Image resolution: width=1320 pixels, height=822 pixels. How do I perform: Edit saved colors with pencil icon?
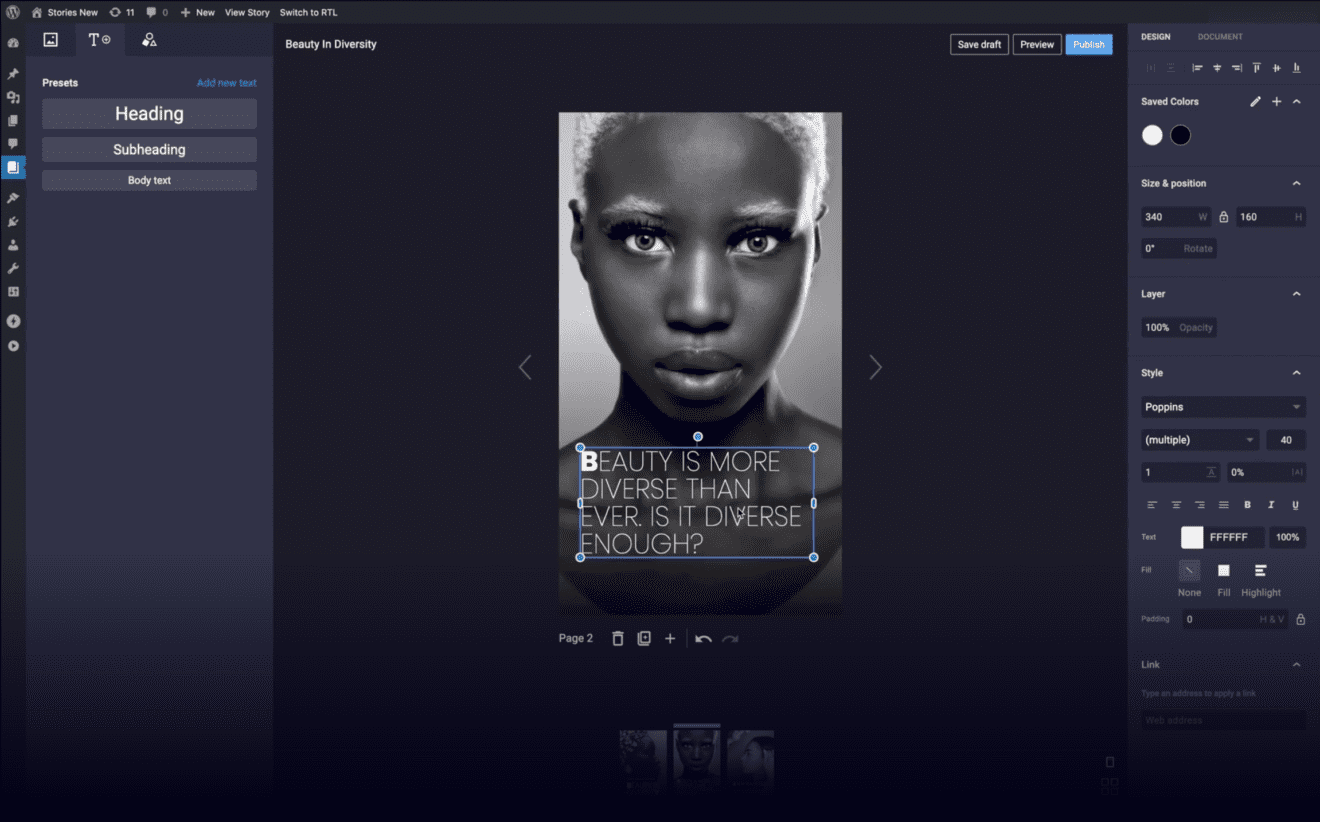[1255, 101]
